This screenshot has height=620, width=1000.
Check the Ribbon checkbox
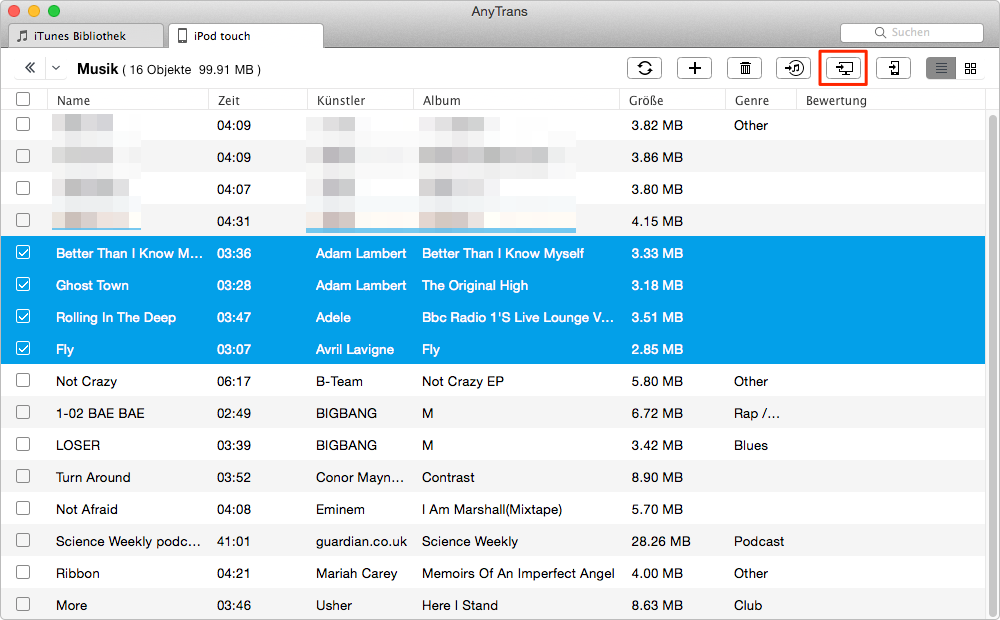point(23,572)
